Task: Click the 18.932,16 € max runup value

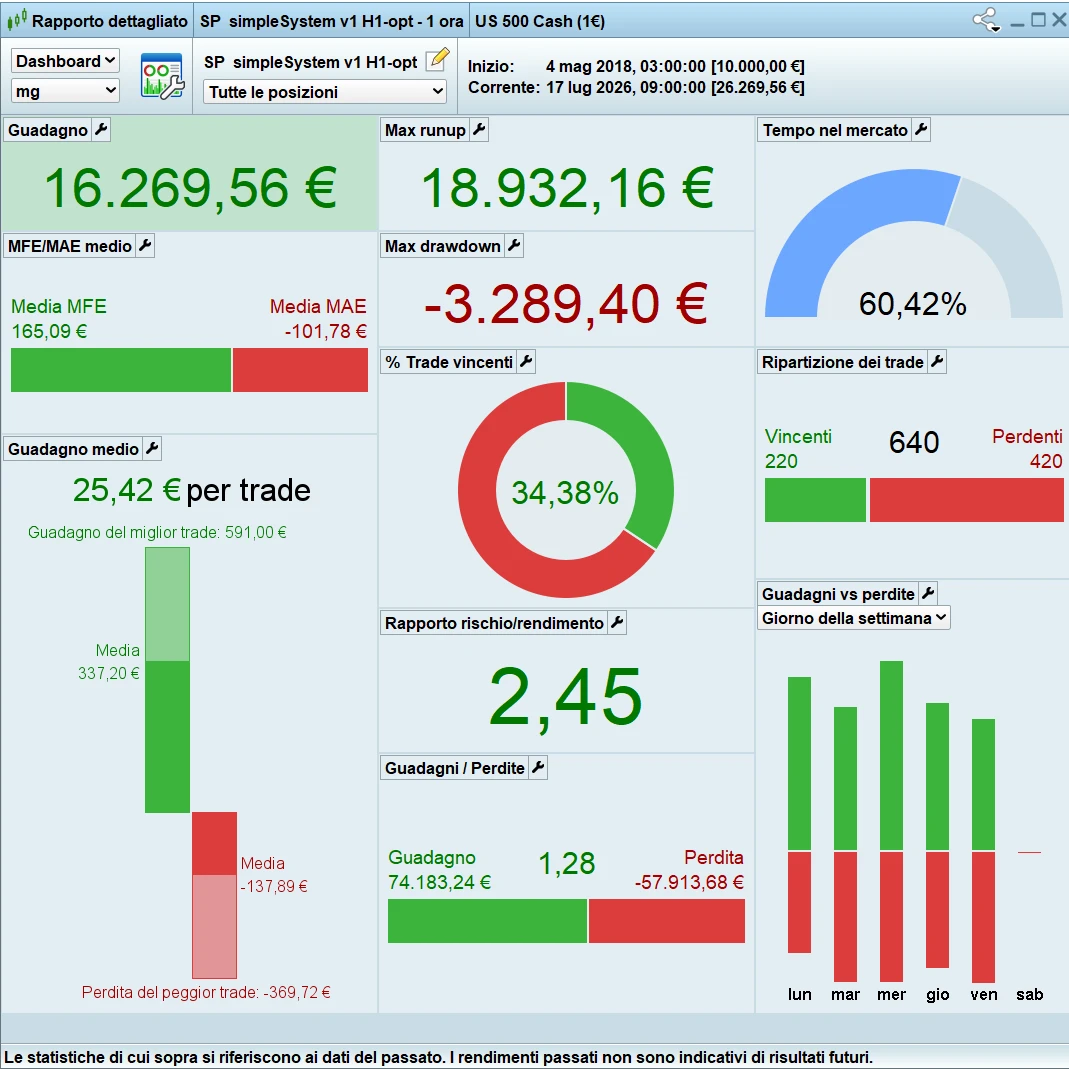Action: click(567, 188)
